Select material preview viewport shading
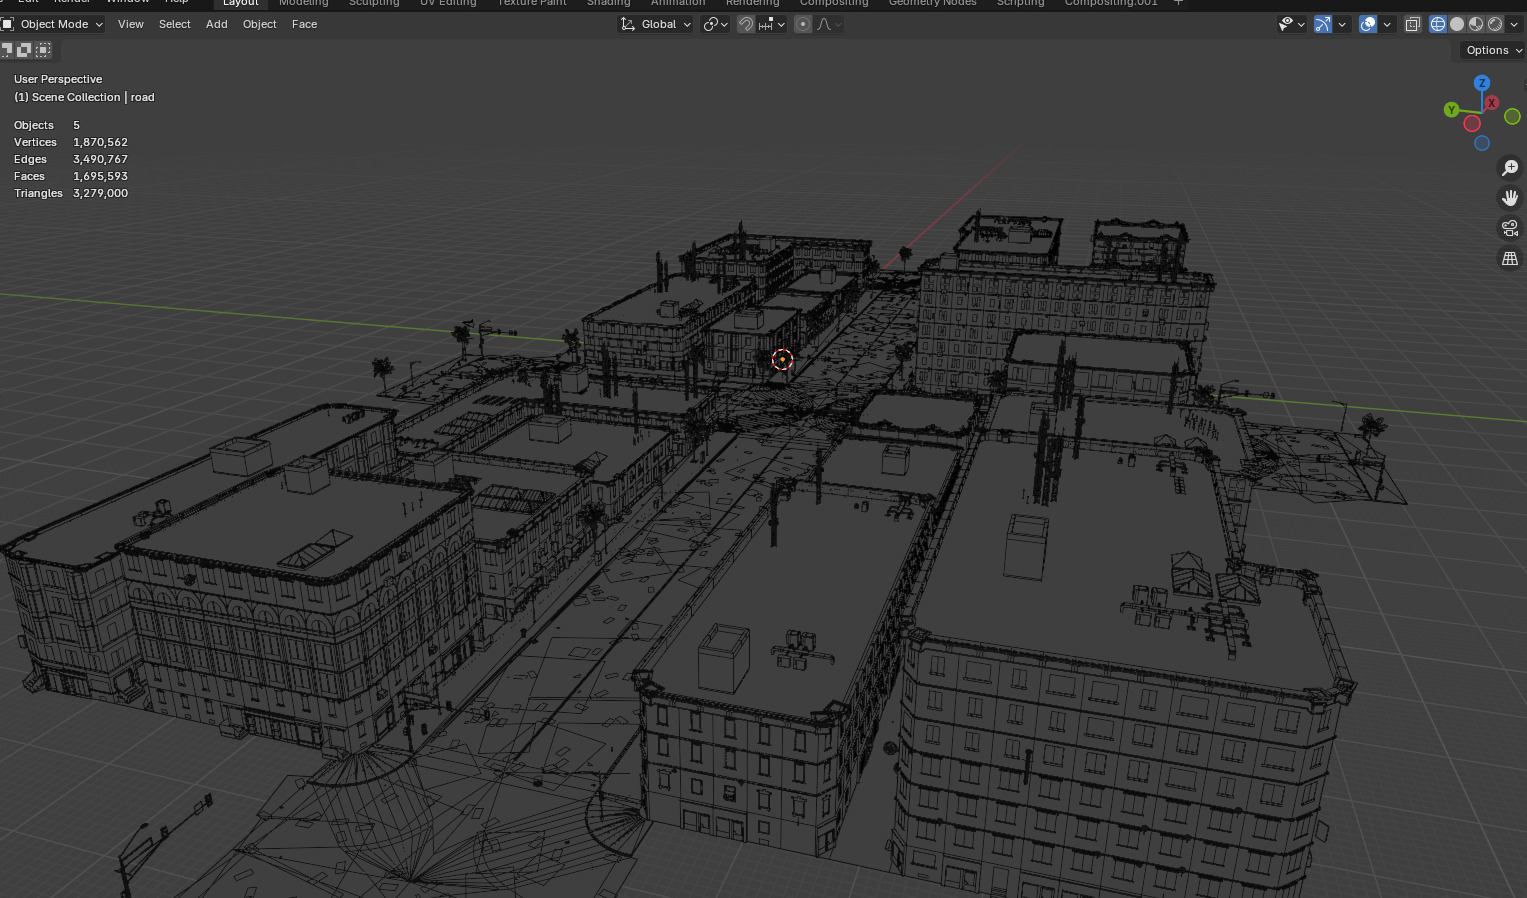Viewport: 1527px width, 898px height. [1476, 24]
